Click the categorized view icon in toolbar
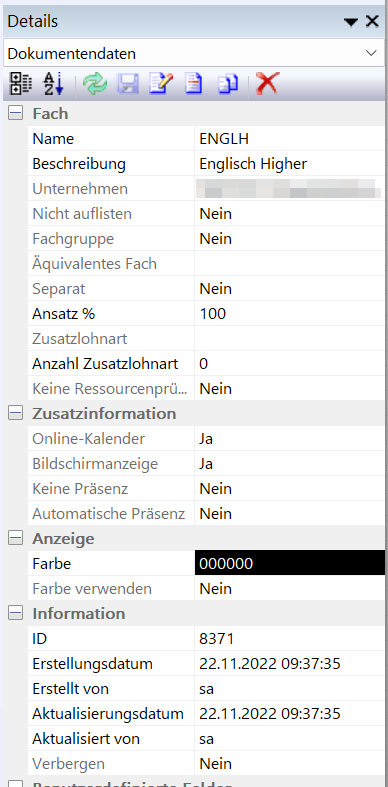The image size is (388, 787). 21,83
